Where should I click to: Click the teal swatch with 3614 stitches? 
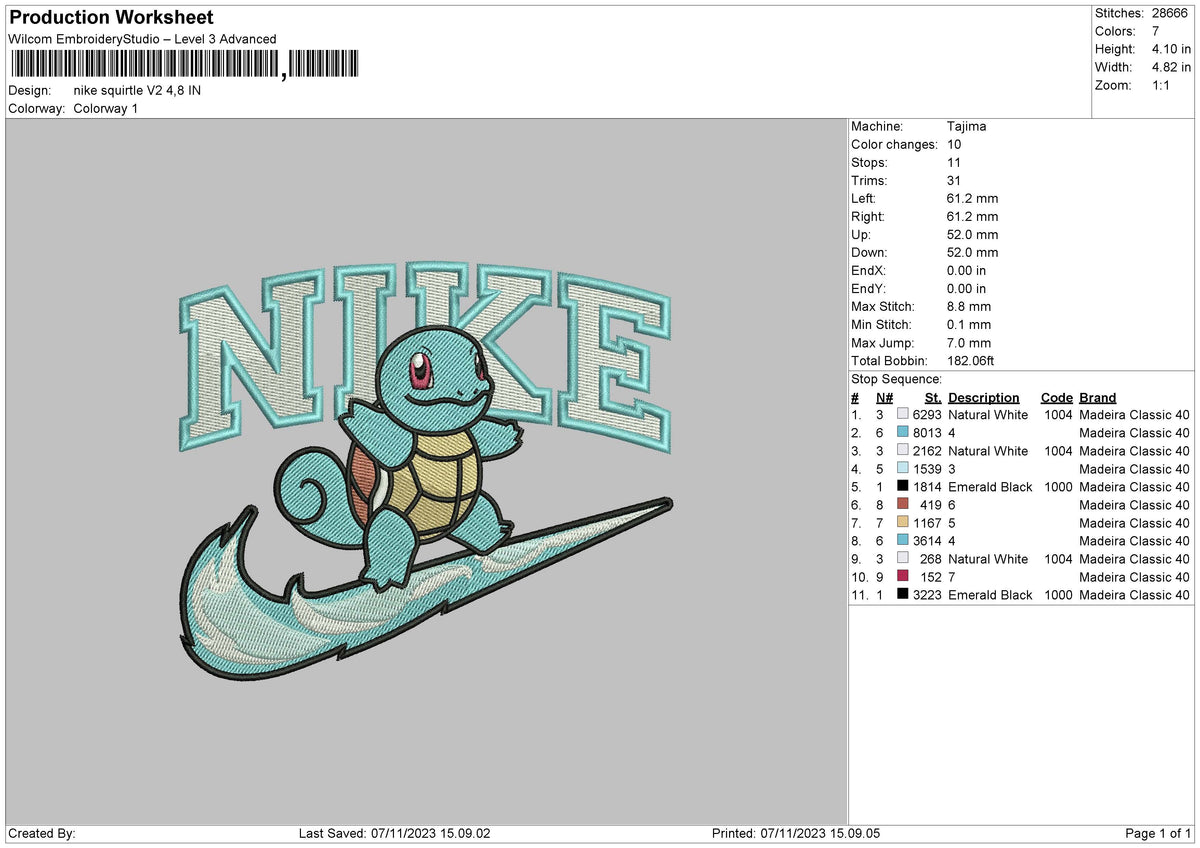903,540
